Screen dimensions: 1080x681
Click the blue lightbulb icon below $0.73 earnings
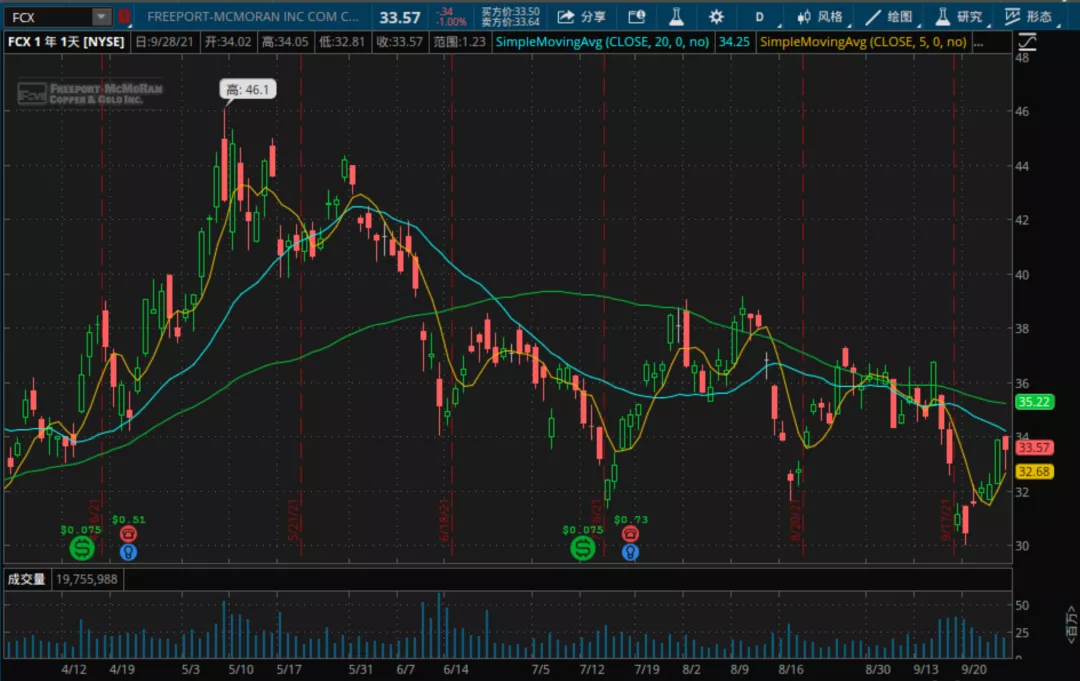pos(630,551)
